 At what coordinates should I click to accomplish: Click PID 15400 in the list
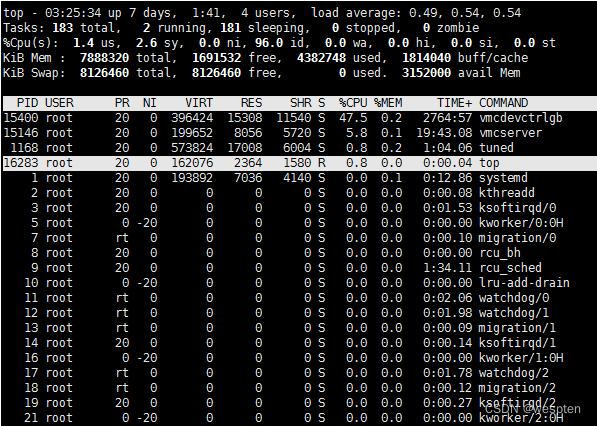(21, 118)
